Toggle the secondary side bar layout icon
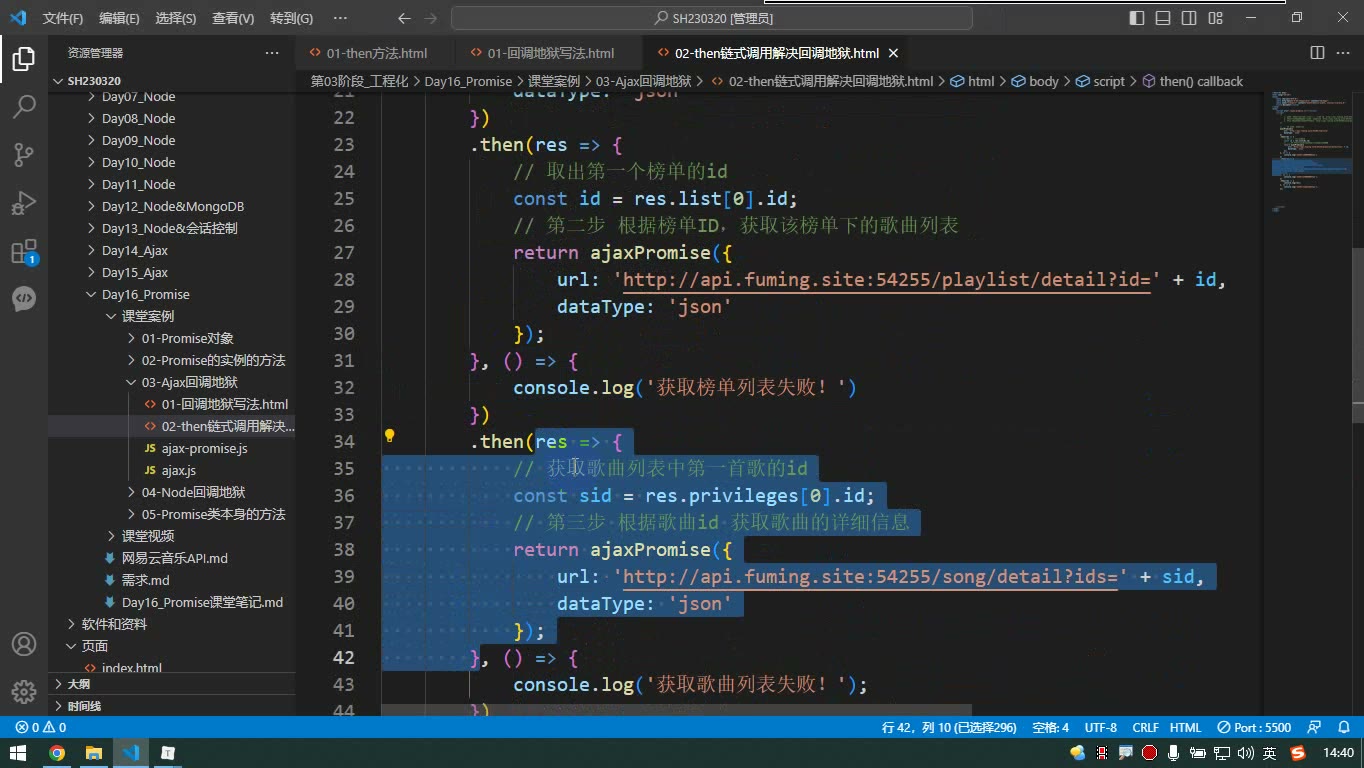The image size is (1364, 768). click(x=1189, y=18)
